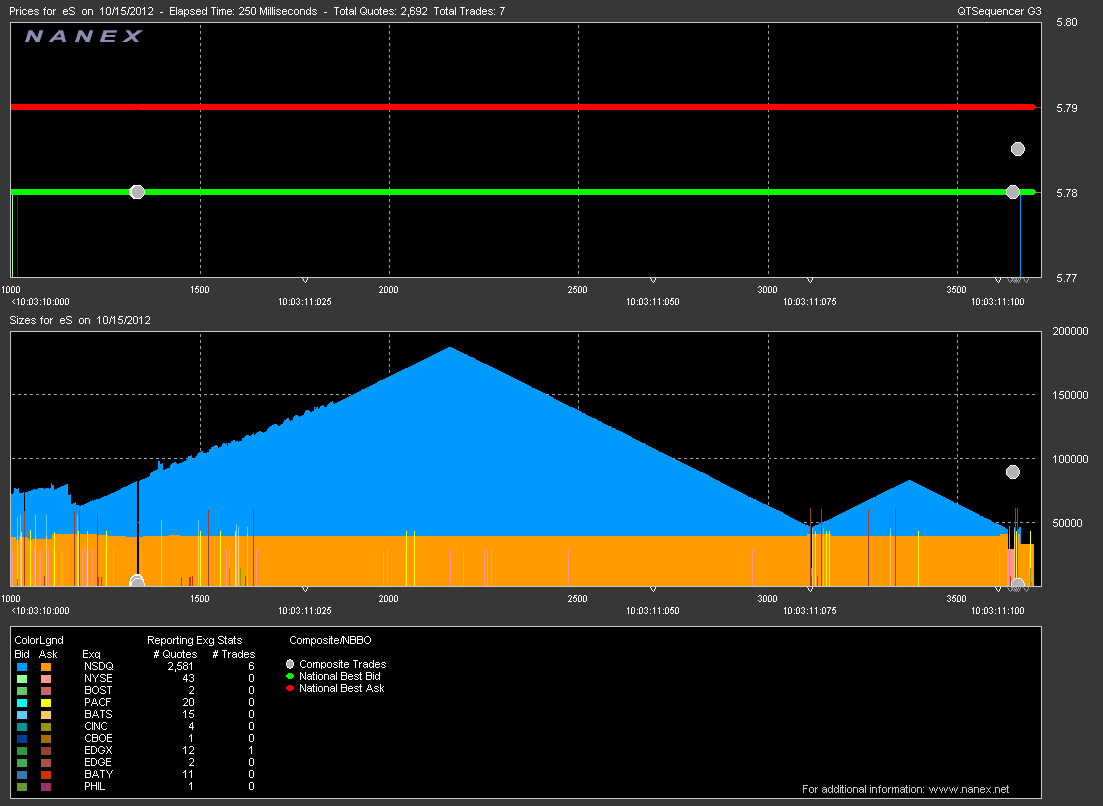Click the EDGX ask color swatch
The height and width of the screenshot is (806, 1103).
[x=46, y=750]
